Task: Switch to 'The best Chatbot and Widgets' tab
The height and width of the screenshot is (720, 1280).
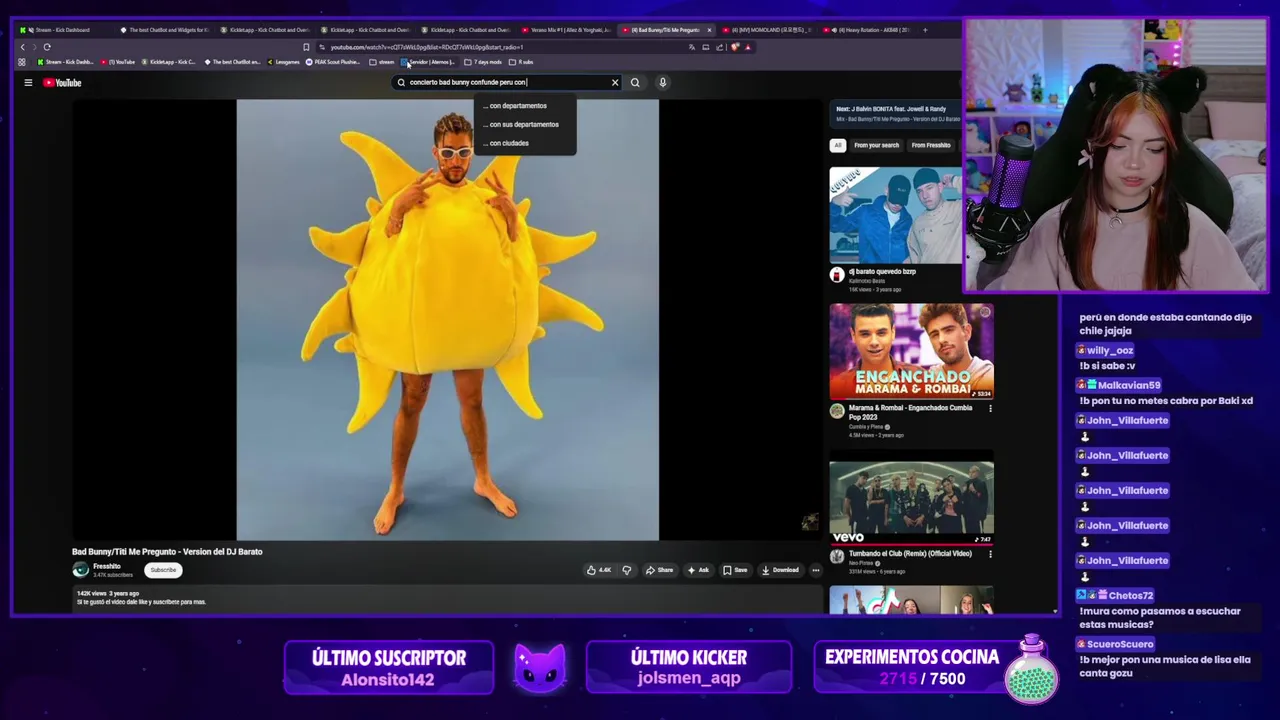Action: pyautogui.click(x=165, y=30)
